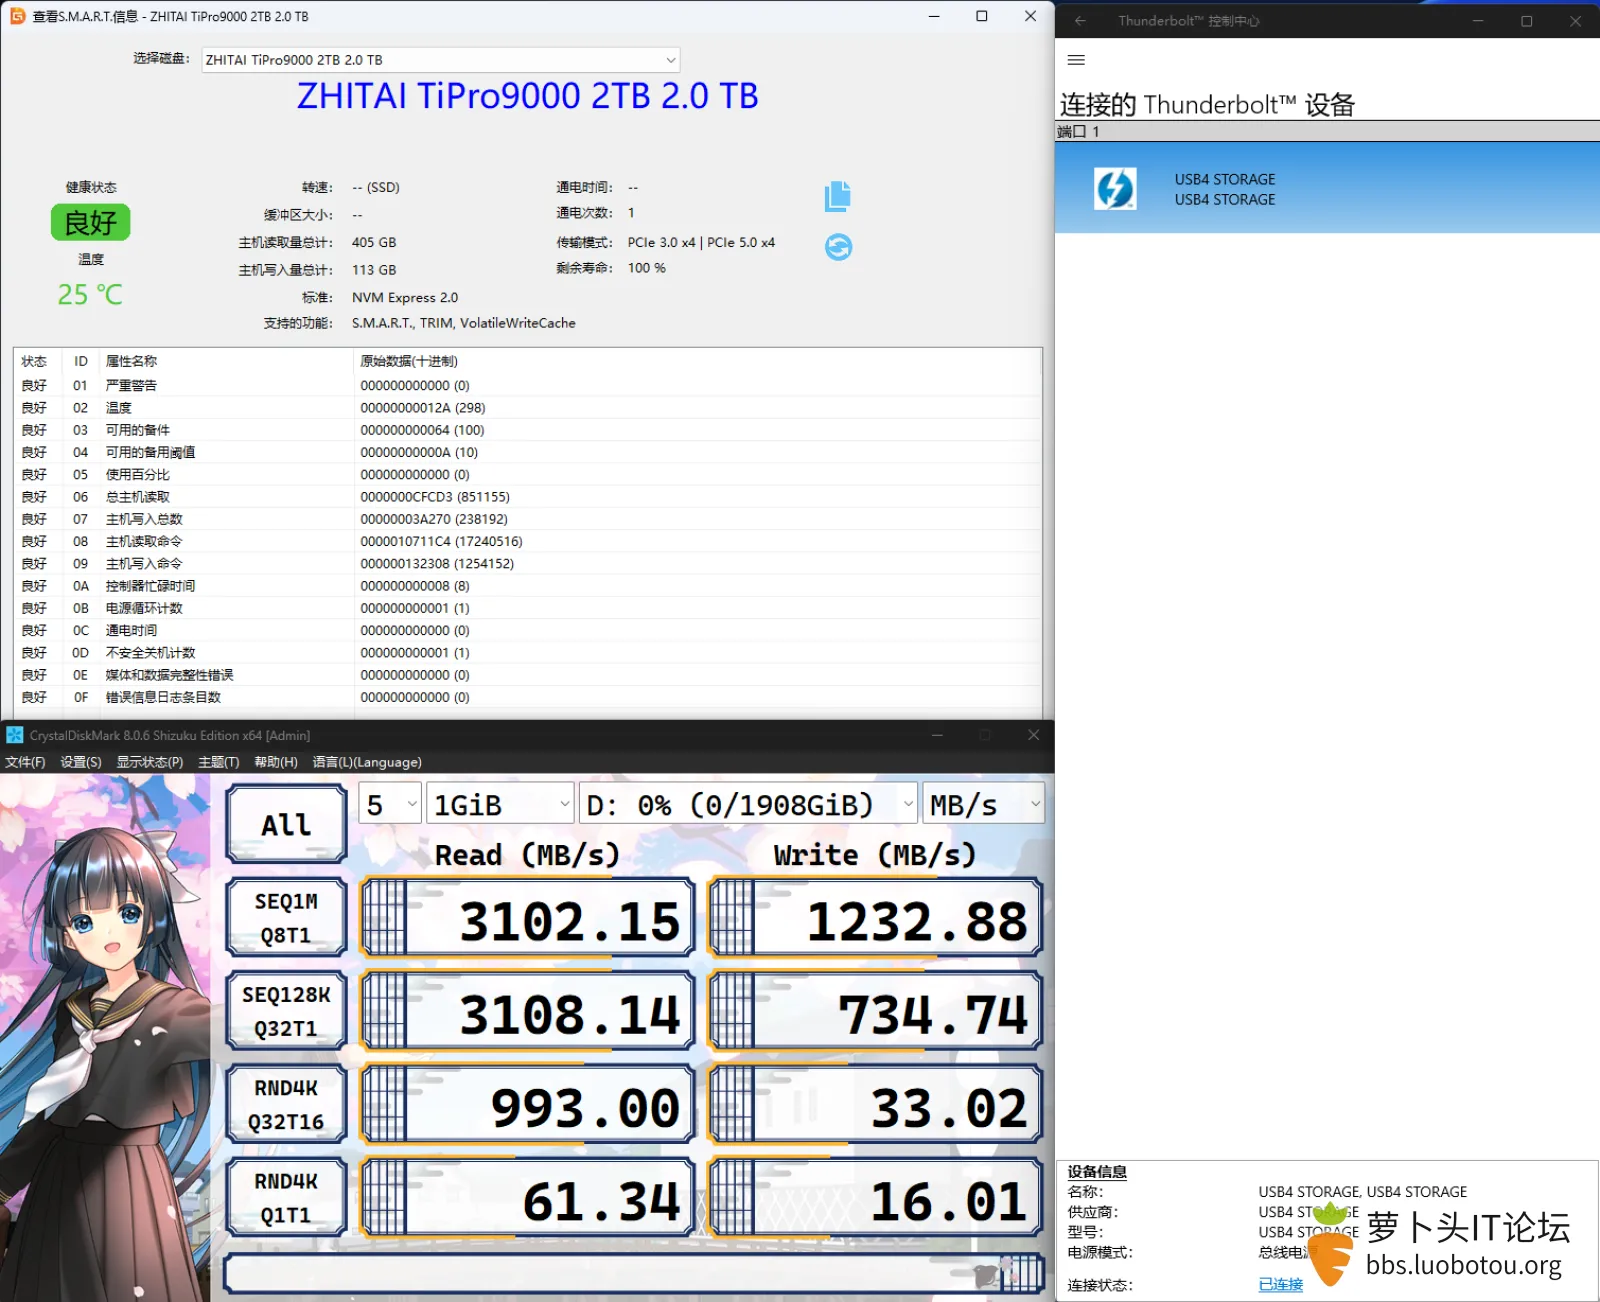
Task: Open the target drive dropdown D: 0%
Action: pos(748,804)
